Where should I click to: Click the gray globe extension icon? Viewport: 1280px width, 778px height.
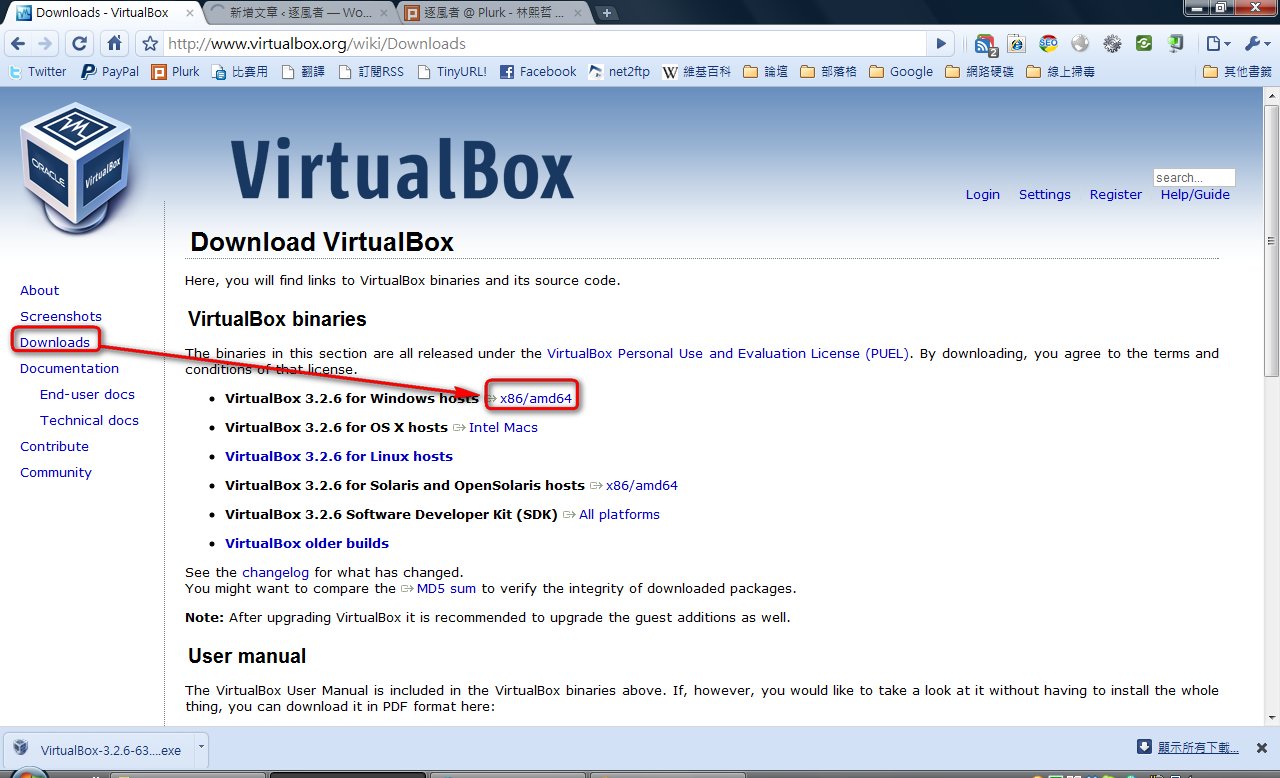click(x=1080, y=44)
